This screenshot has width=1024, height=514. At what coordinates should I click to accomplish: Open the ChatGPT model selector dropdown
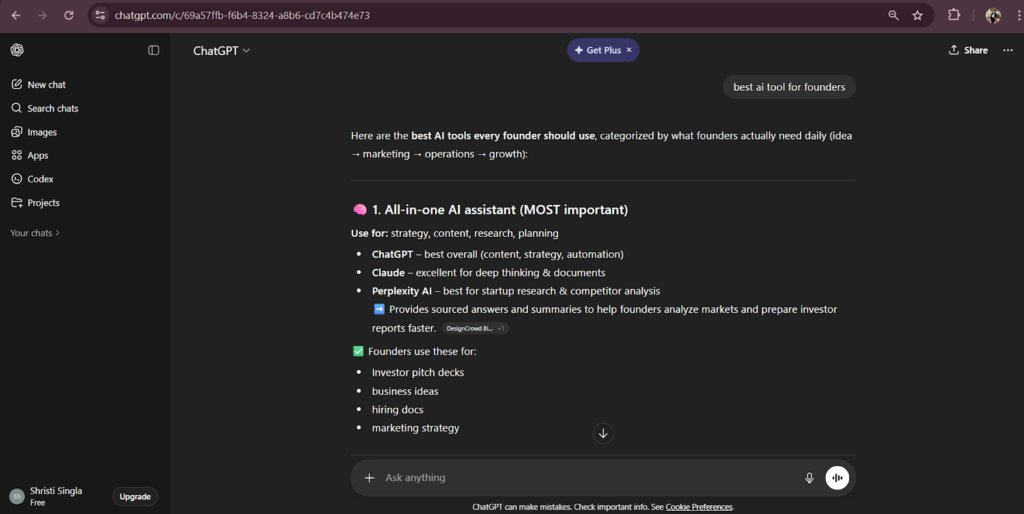click(x=222, y=50)
